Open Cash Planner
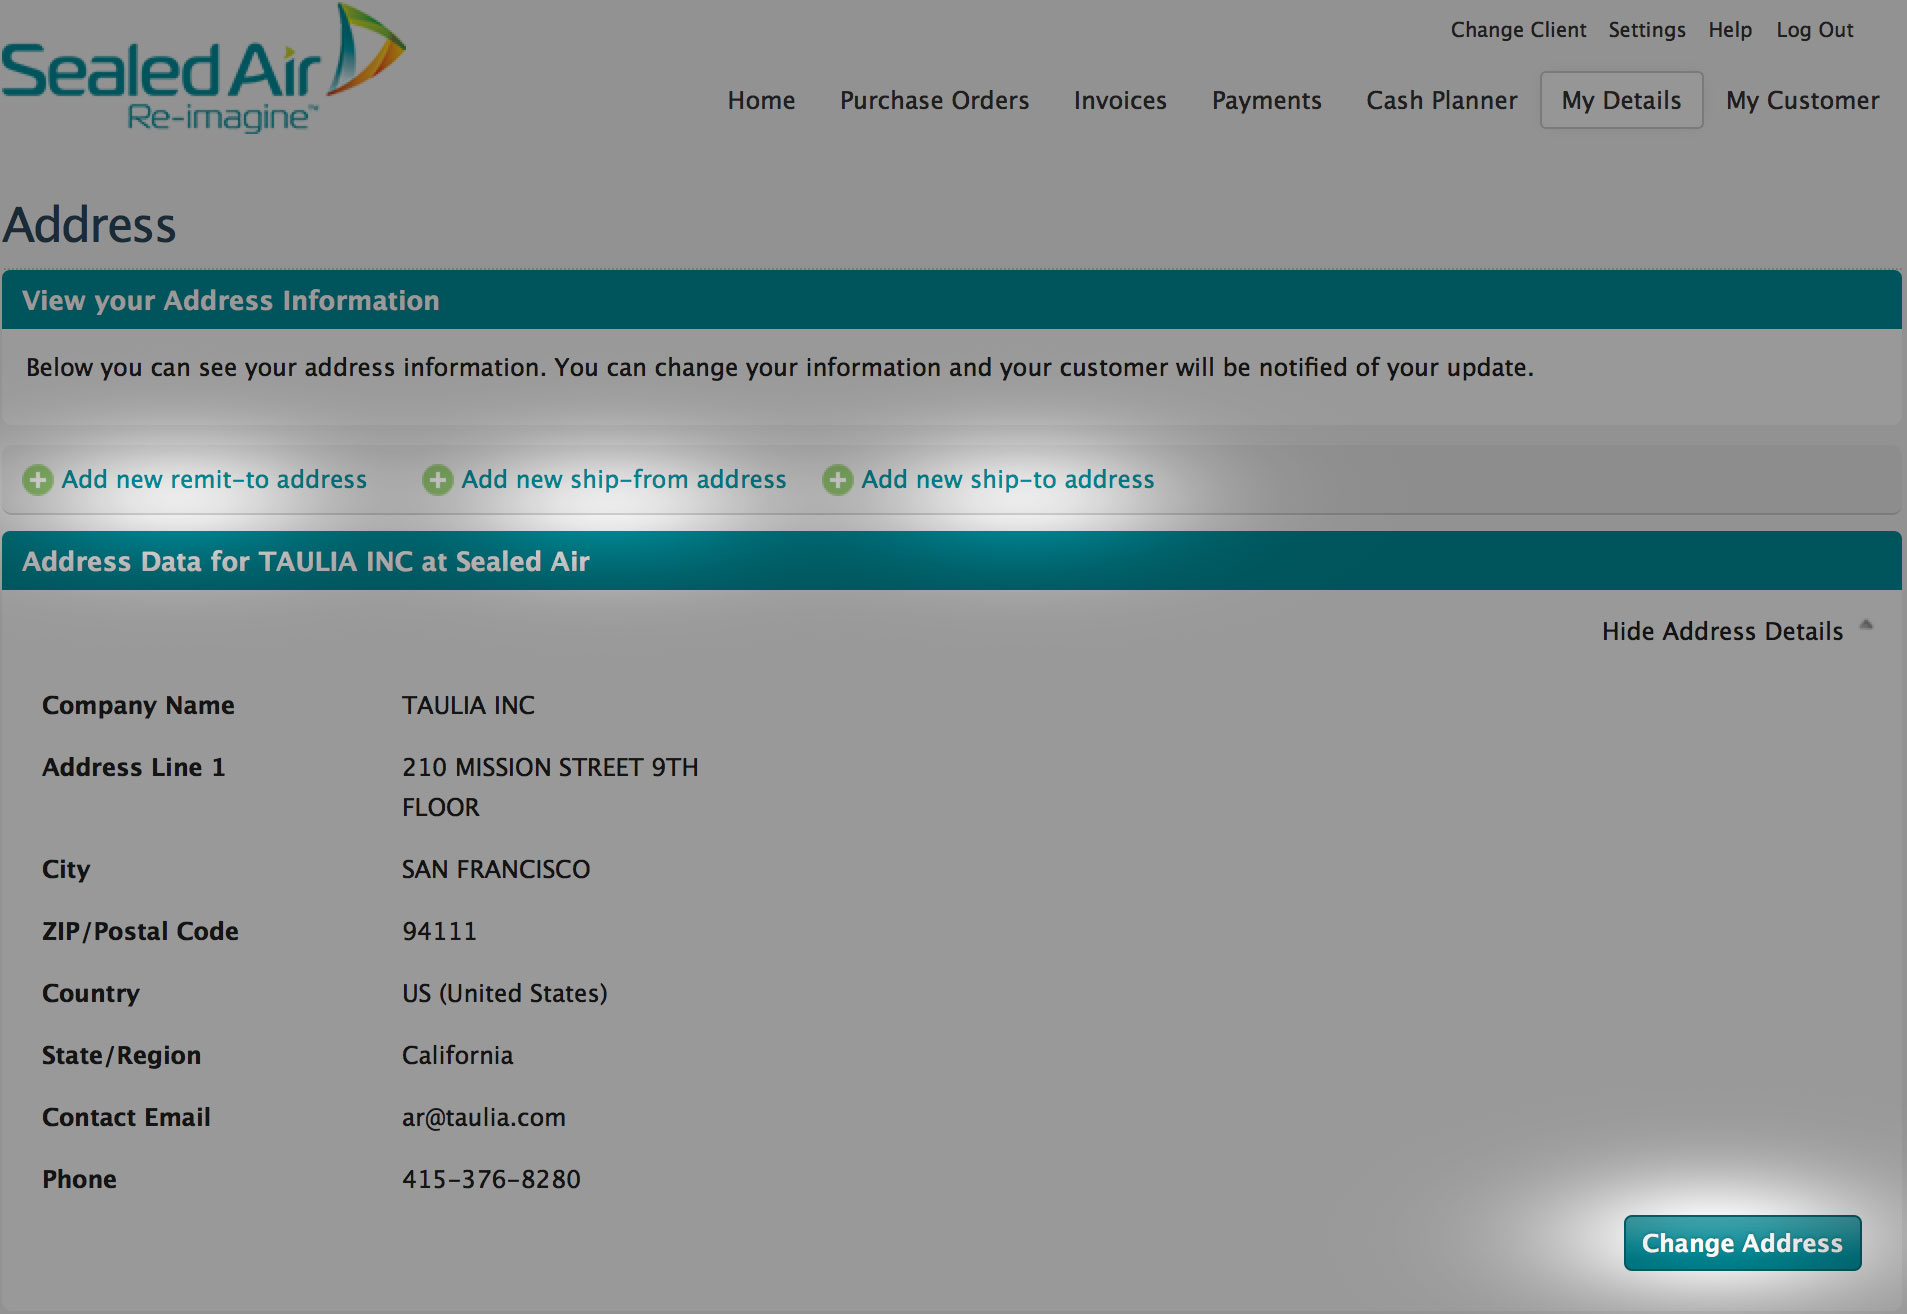Viewport: 1907px width, 1314px height. click(x=1441, y=100)
